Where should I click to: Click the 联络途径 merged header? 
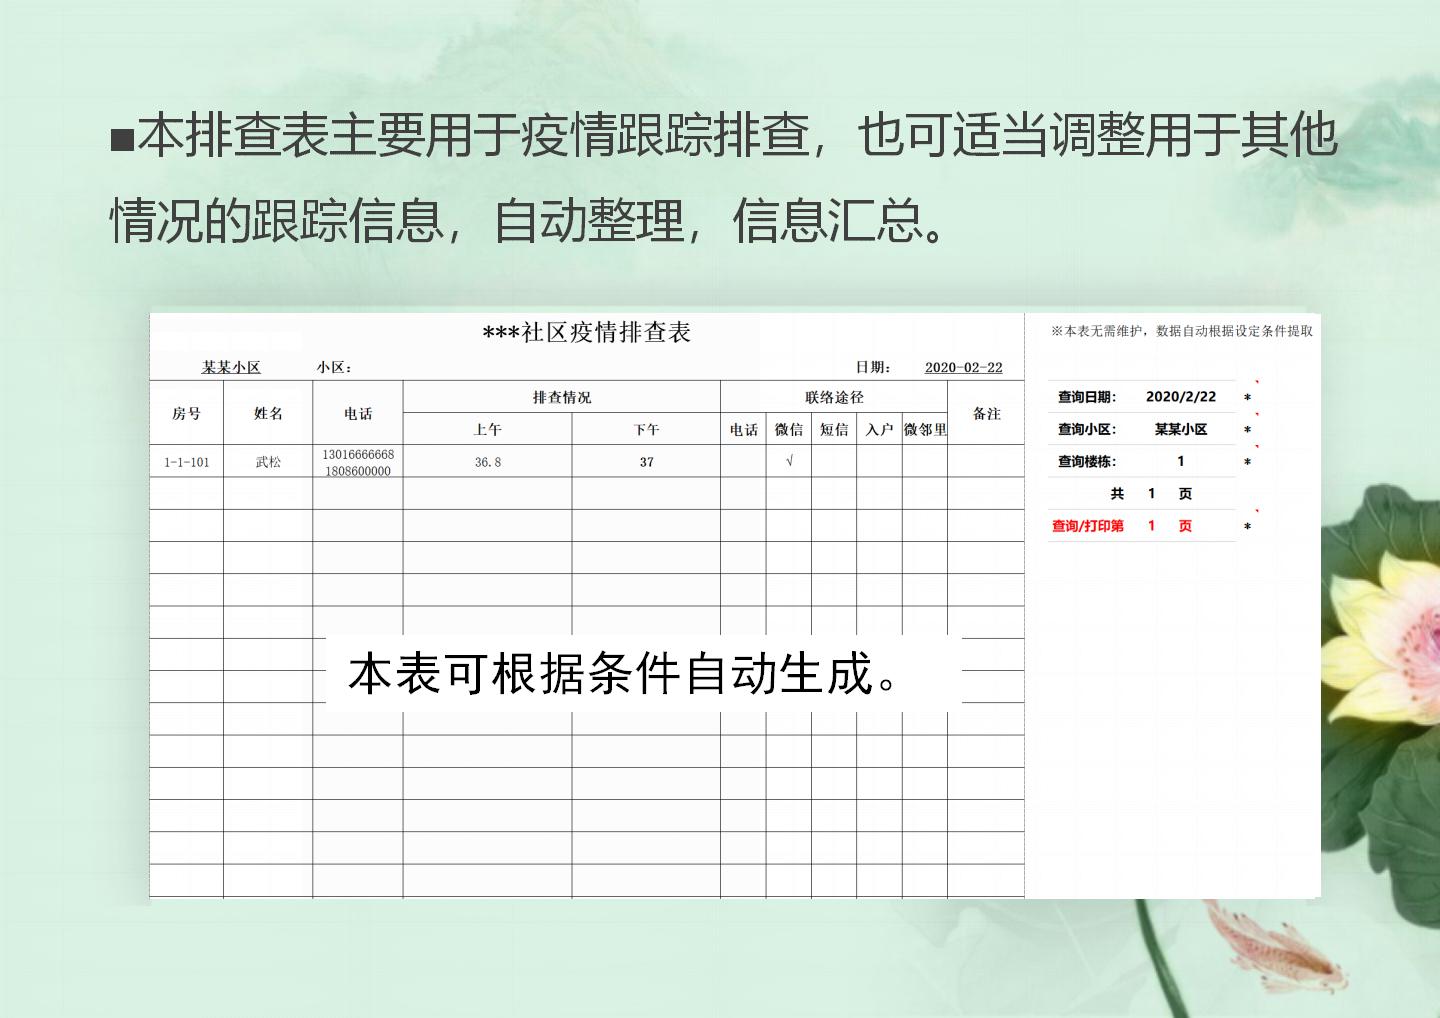(x=834, y=397)
